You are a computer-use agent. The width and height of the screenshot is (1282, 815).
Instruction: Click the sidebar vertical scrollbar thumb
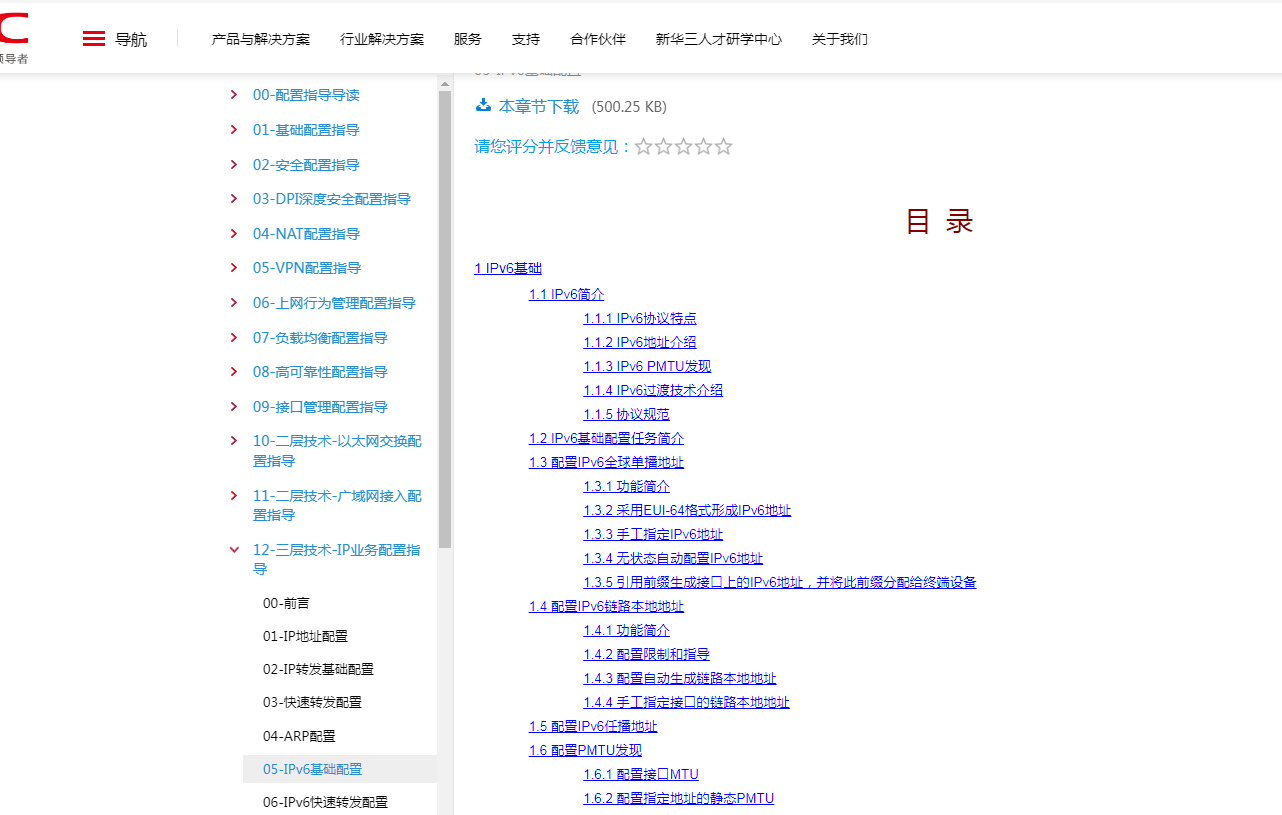point(445,320)
